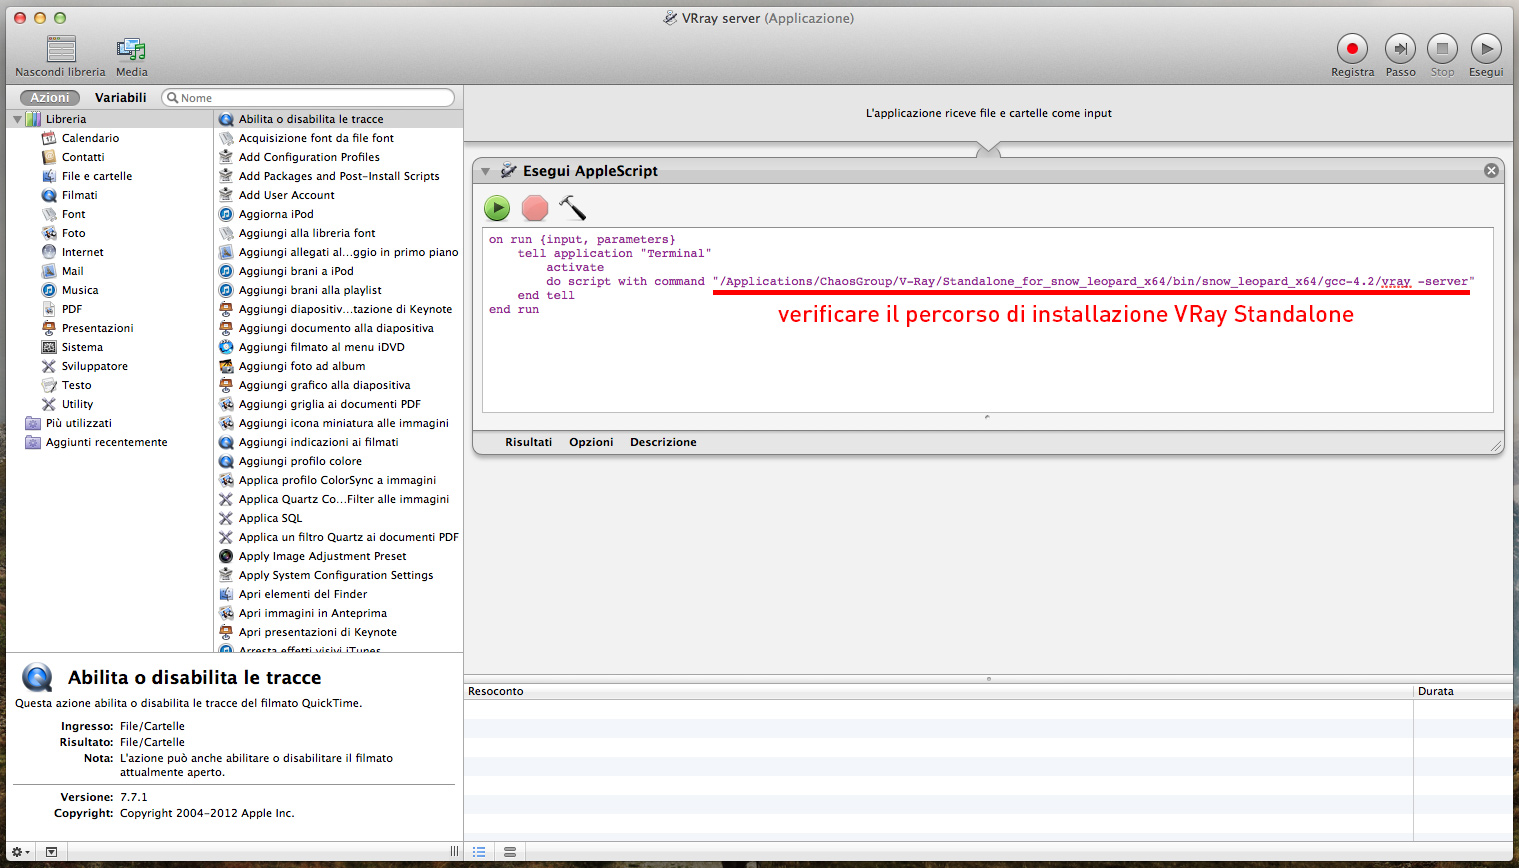Run the AppleScript with the green play button
Viewport: 1519px width, 868px height.
[497, 208]
